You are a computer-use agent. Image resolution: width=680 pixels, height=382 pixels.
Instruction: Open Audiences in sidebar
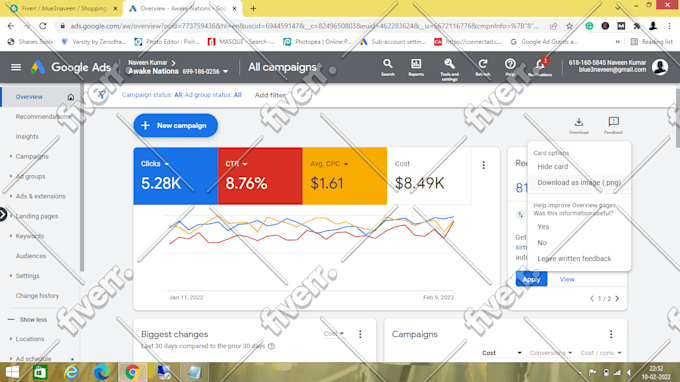click(31, 256)
